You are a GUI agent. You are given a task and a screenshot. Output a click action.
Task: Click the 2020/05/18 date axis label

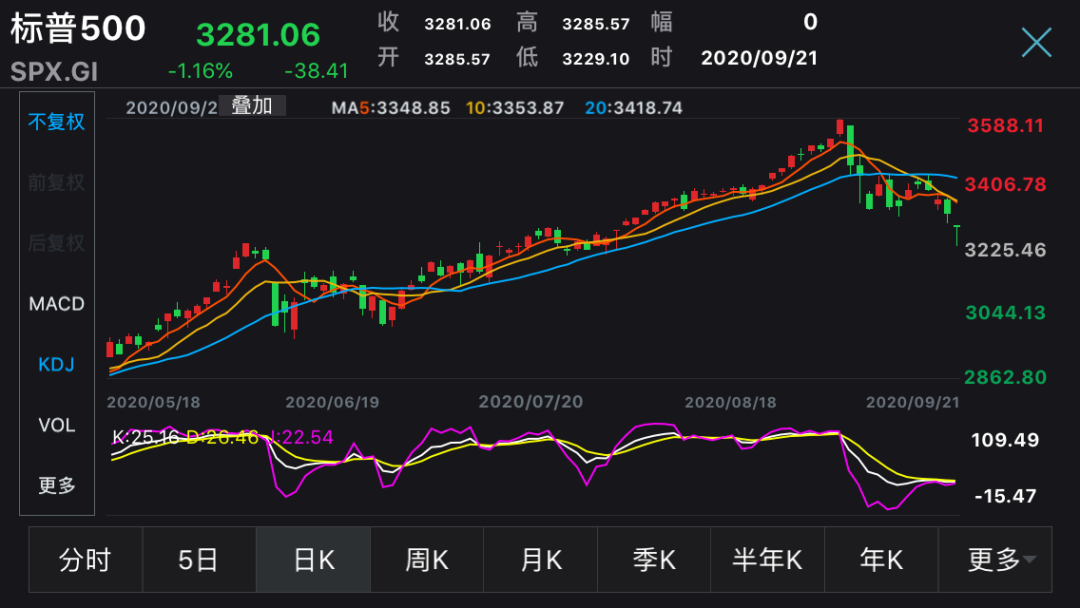pyautogui.click(x=154, y=402)
